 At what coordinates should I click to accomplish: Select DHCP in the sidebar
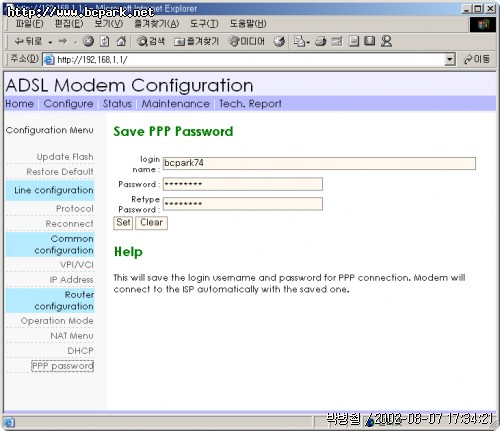(80, 351)
